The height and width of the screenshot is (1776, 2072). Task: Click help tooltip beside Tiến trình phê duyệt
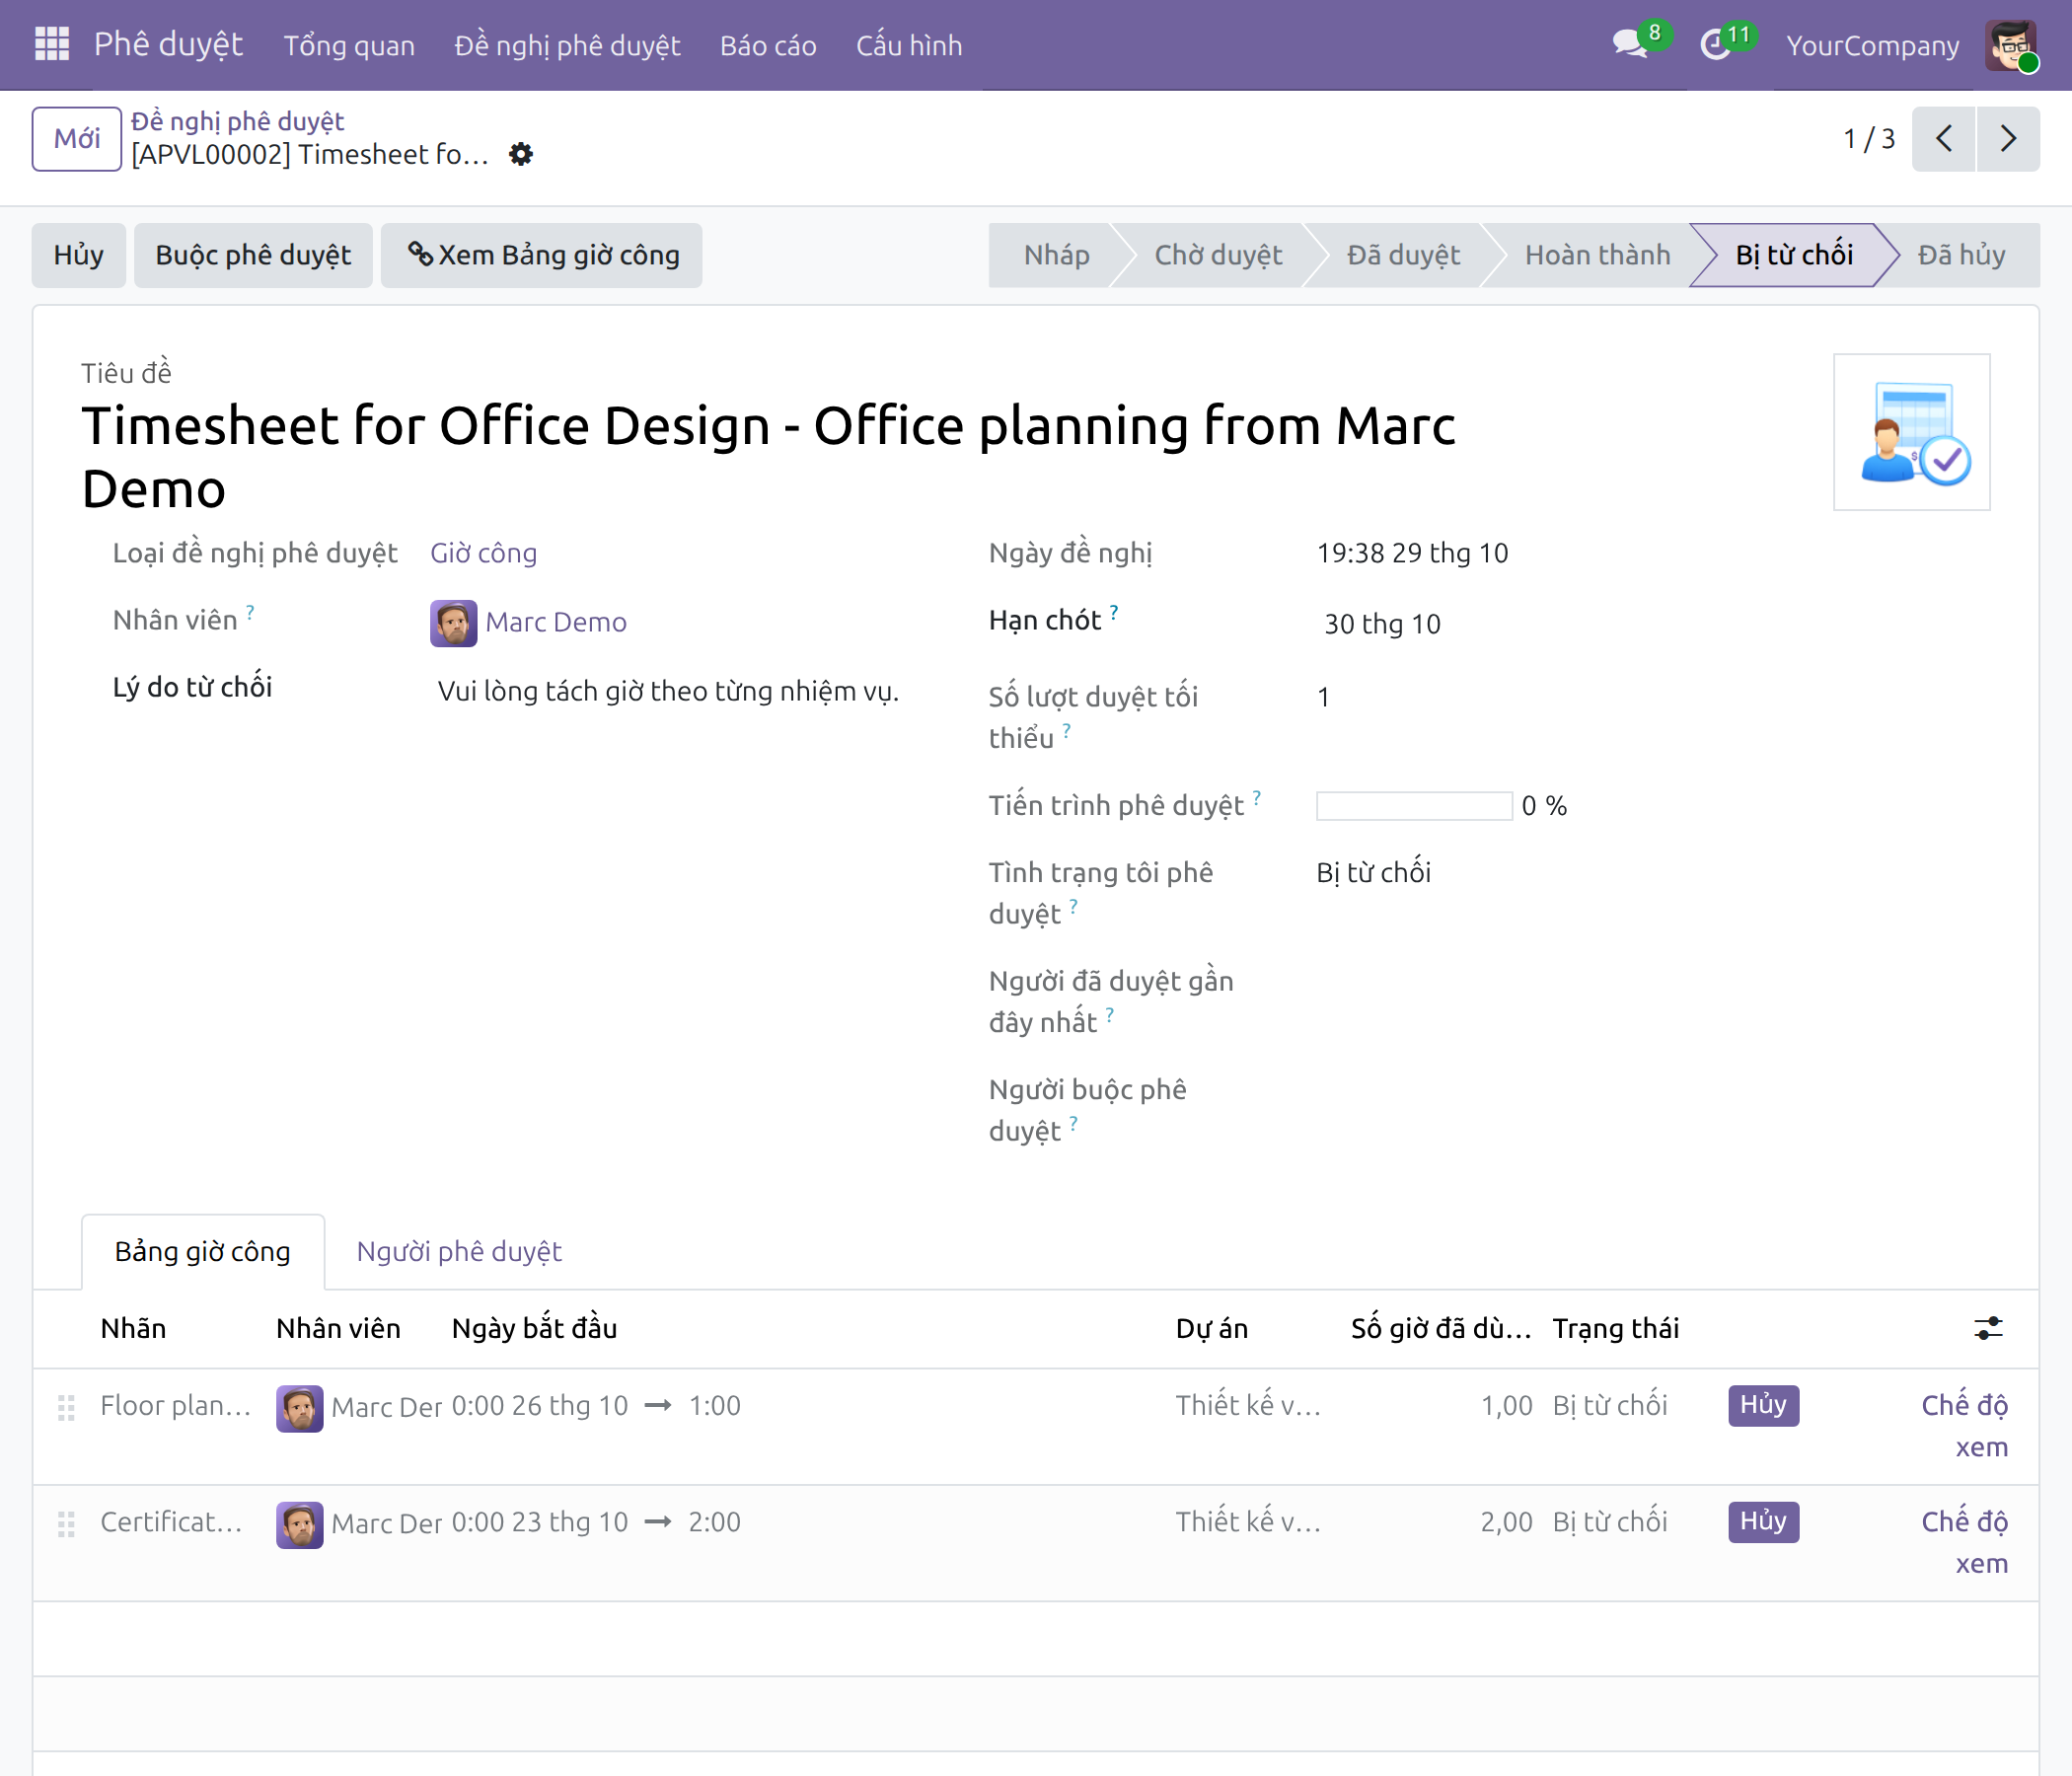point(1256,797)
